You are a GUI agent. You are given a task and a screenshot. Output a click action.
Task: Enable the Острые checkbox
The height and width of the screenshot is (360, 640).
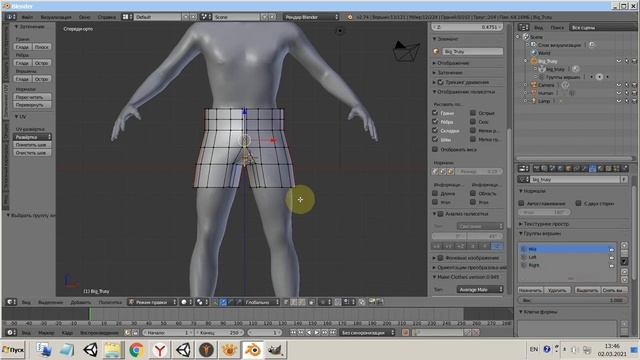pyautogui.click(x=473, y=113)
